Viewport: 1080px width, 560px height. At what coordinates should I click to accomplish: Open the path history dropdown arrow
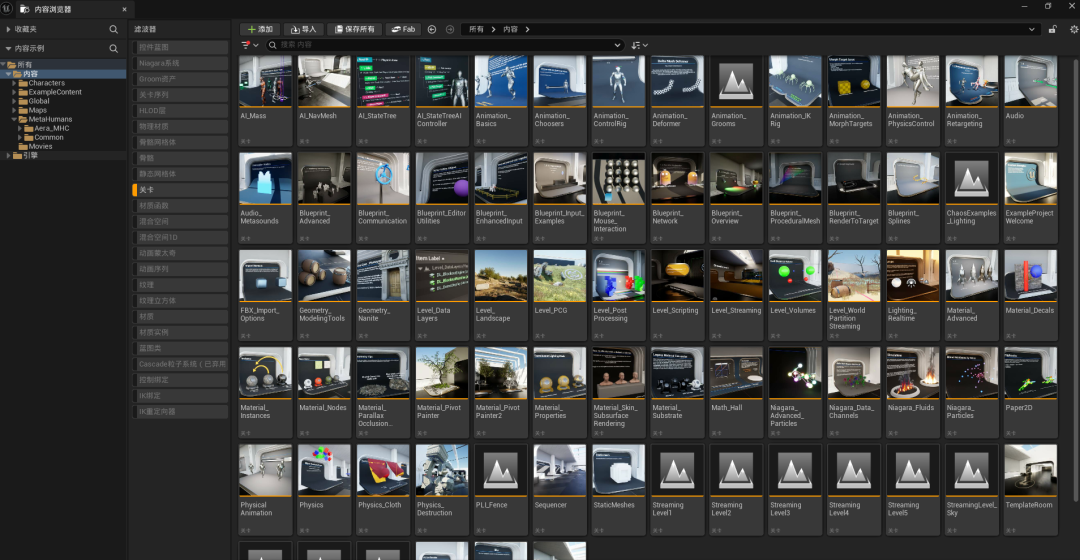coord(1031,30)
